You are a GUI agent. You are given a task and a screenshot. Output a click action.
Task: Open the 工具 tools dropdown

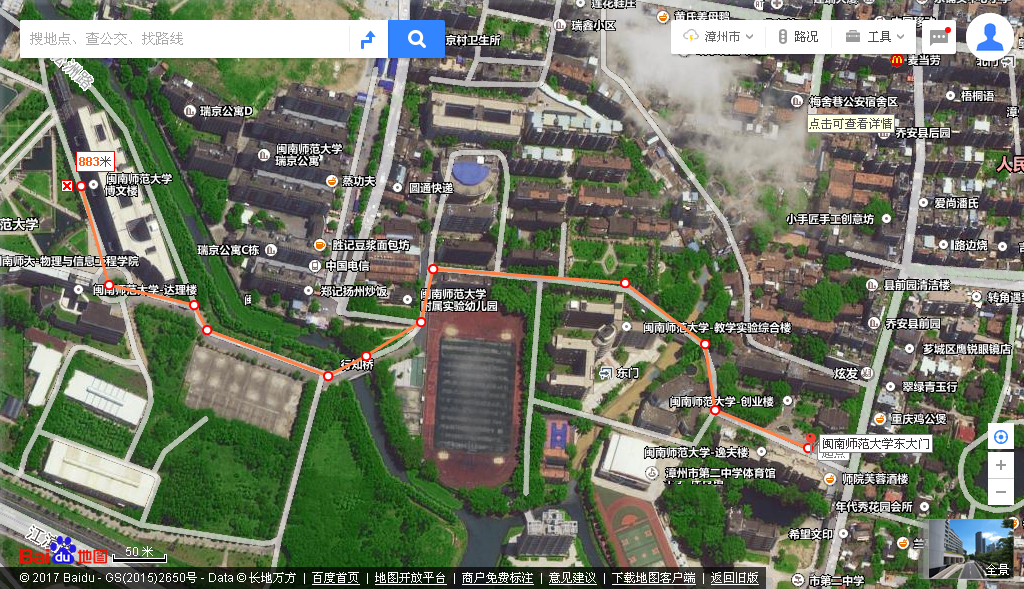[x=876, y=37]
